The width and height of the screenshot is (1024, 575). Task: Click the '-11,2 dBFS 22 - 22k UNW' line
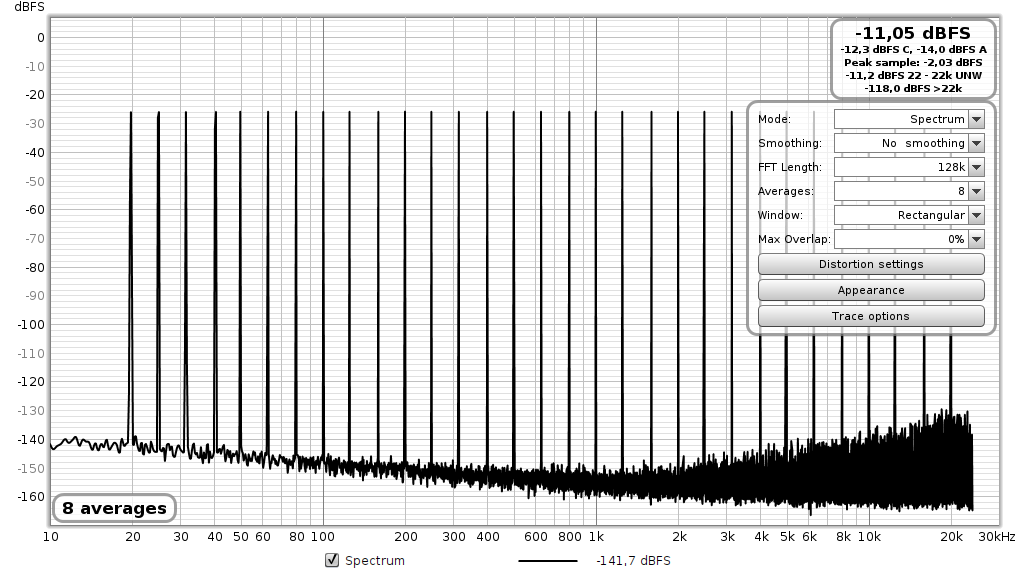point(913,76)
